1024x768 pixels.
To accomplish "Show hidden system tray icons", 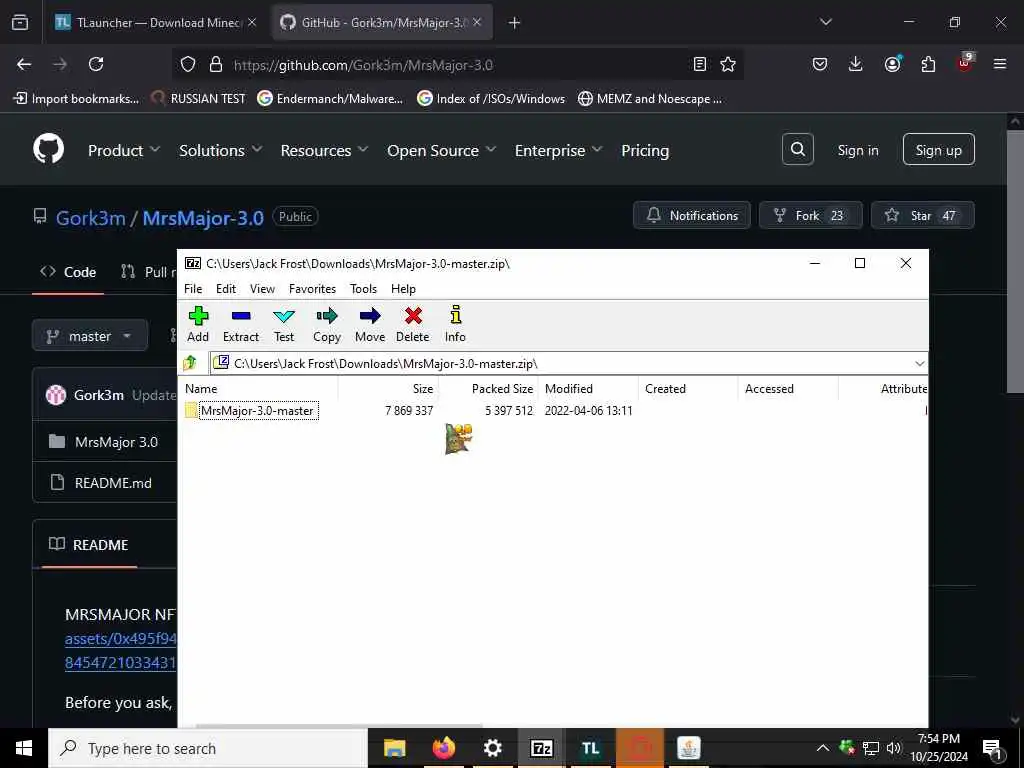I will coord(823,748).
